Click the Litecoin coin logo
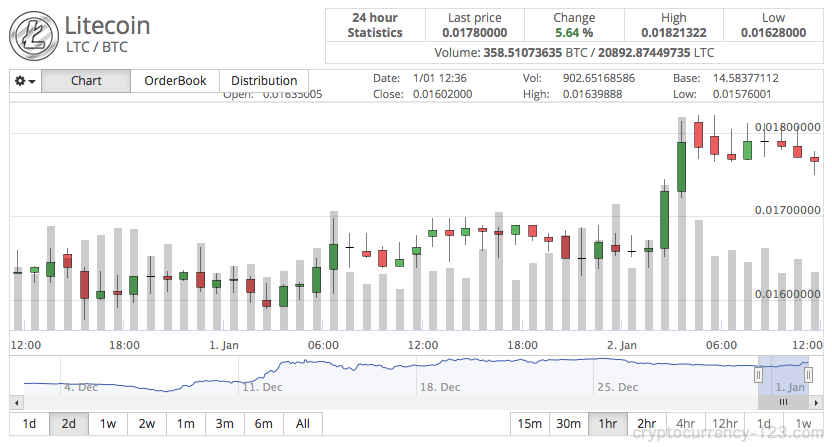 34,36
